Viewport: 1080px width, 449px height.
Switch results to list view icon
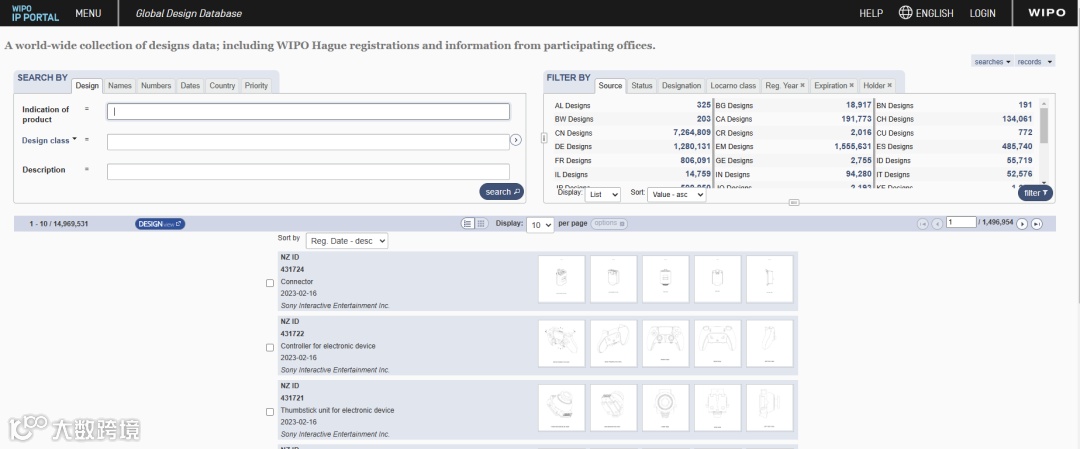coord(468,224)
